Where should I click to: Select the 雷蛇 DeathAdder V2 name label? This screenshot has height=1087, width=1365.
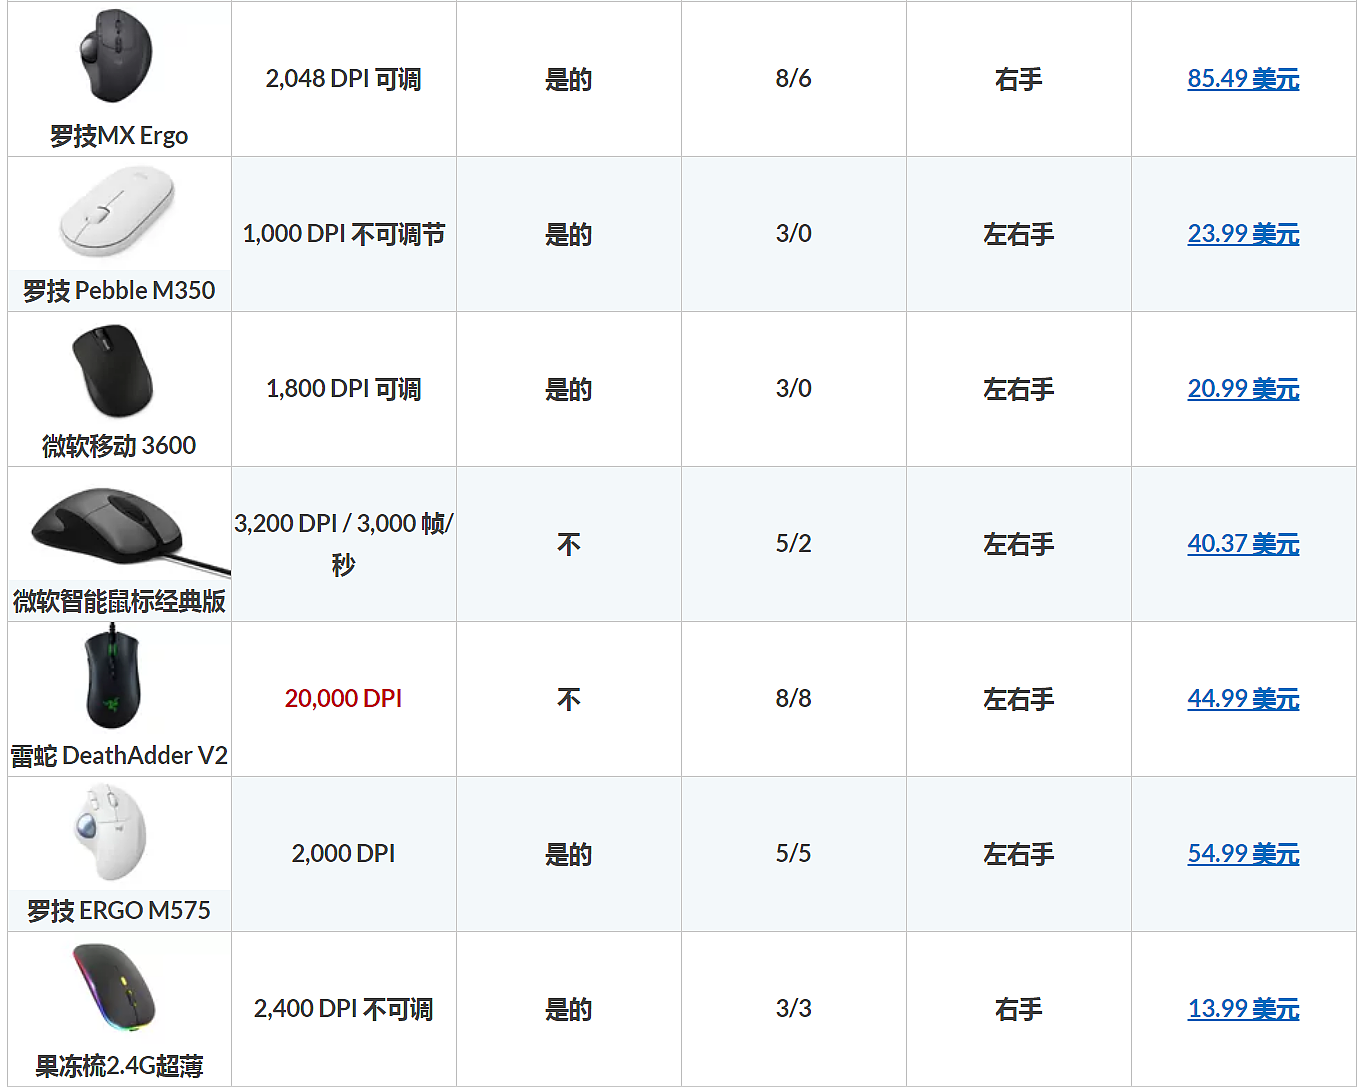pyautogui.click(x=119, y=756)
